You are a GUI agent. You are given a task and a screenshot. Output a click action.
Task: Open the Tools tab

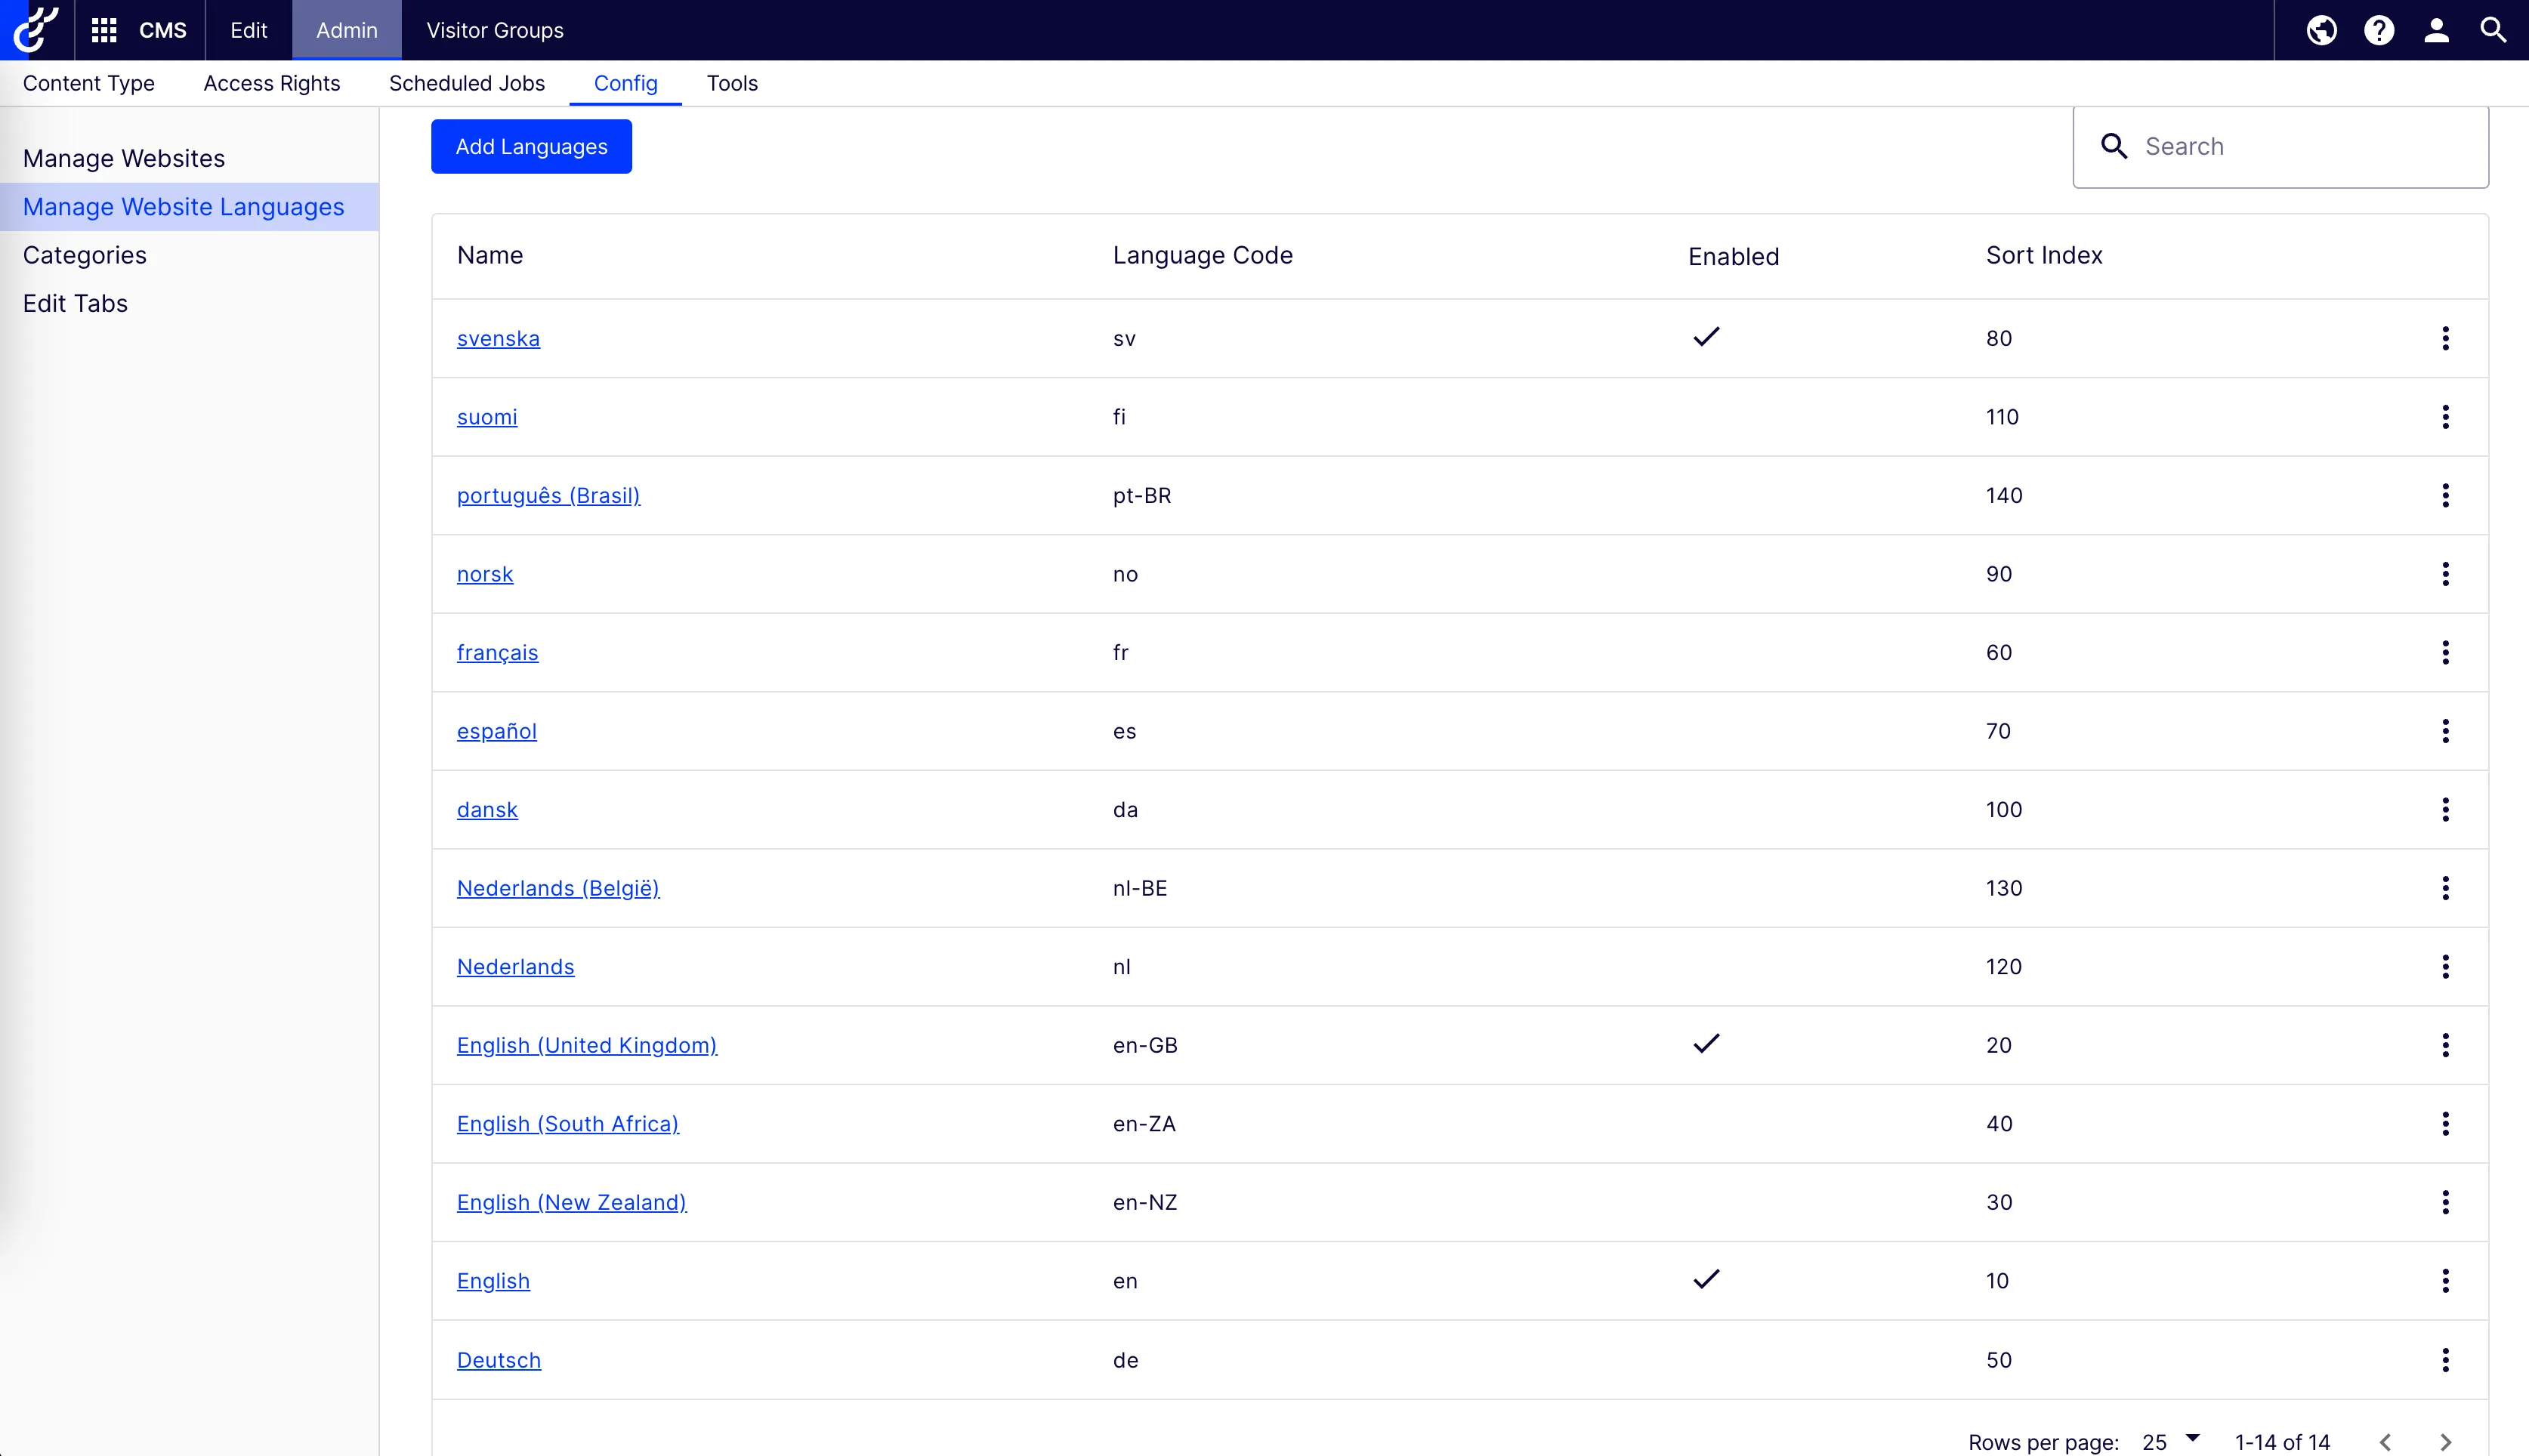coord(732,83)
